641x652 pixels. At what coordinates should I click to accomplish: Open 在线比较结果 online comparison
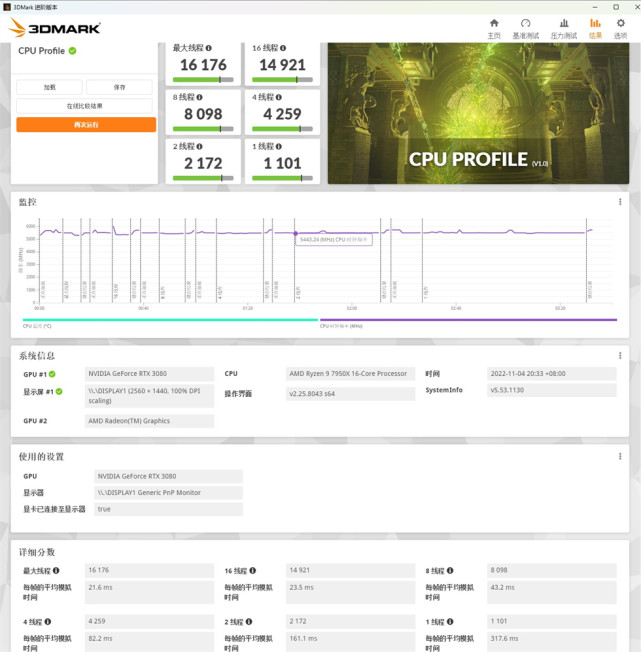84,106
